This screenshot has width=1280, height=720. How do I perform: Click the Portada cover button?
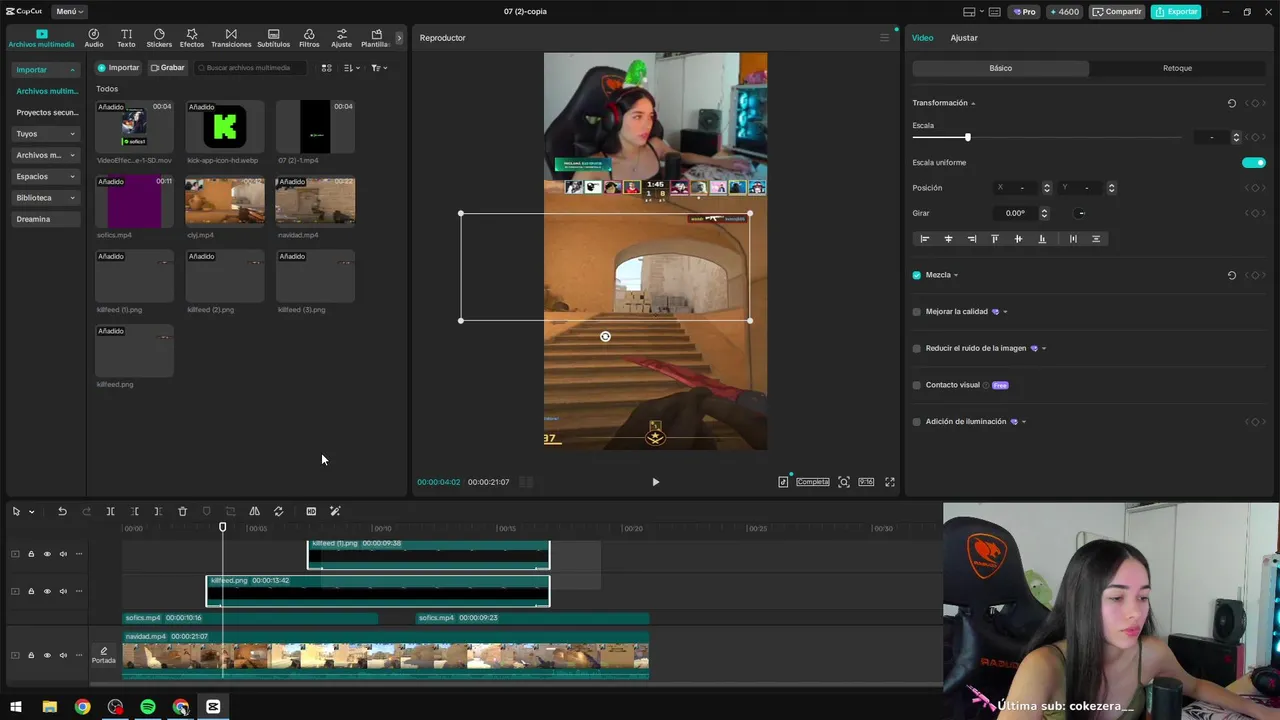(104, 655)
